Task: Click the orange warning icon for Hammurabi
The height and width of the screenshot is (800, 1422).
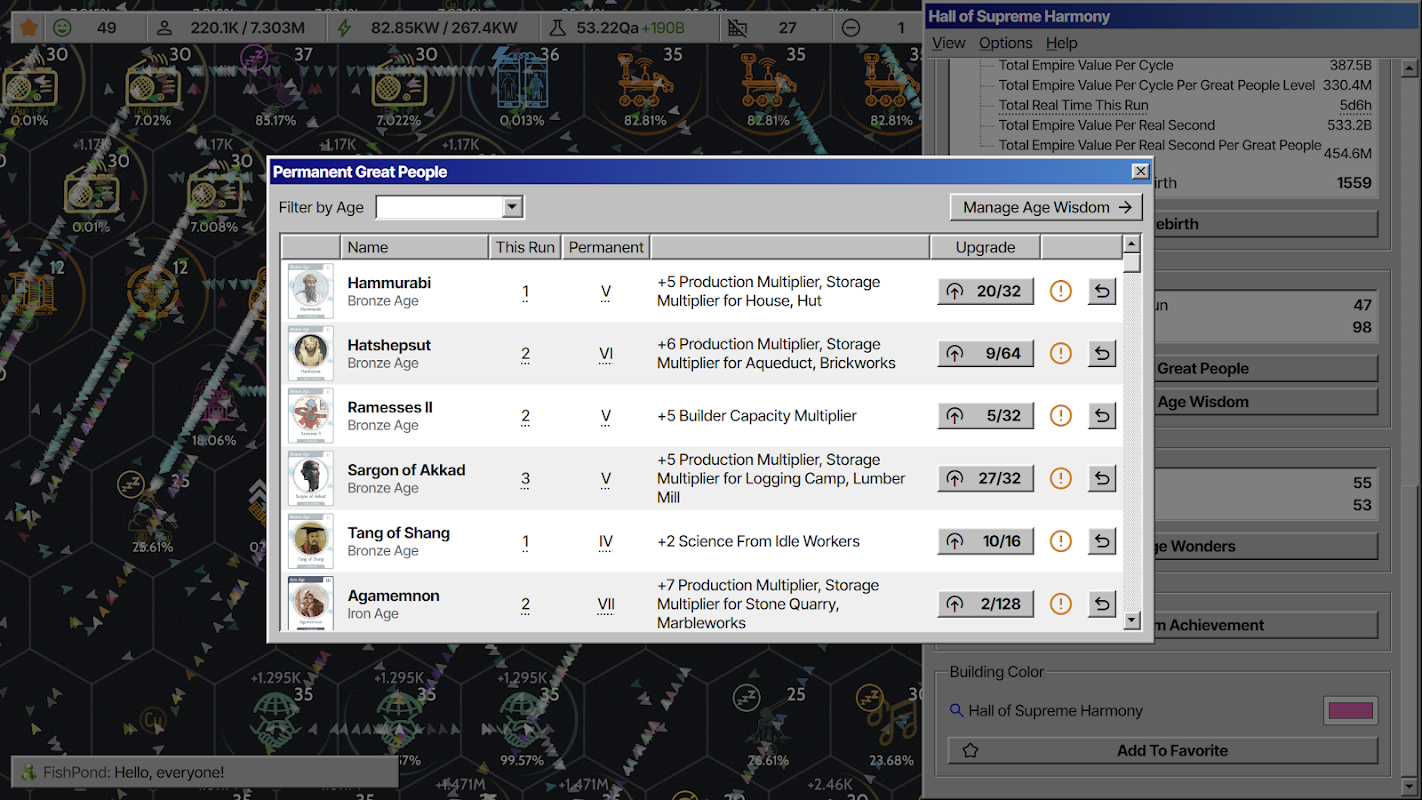Action: [1061, 291]
